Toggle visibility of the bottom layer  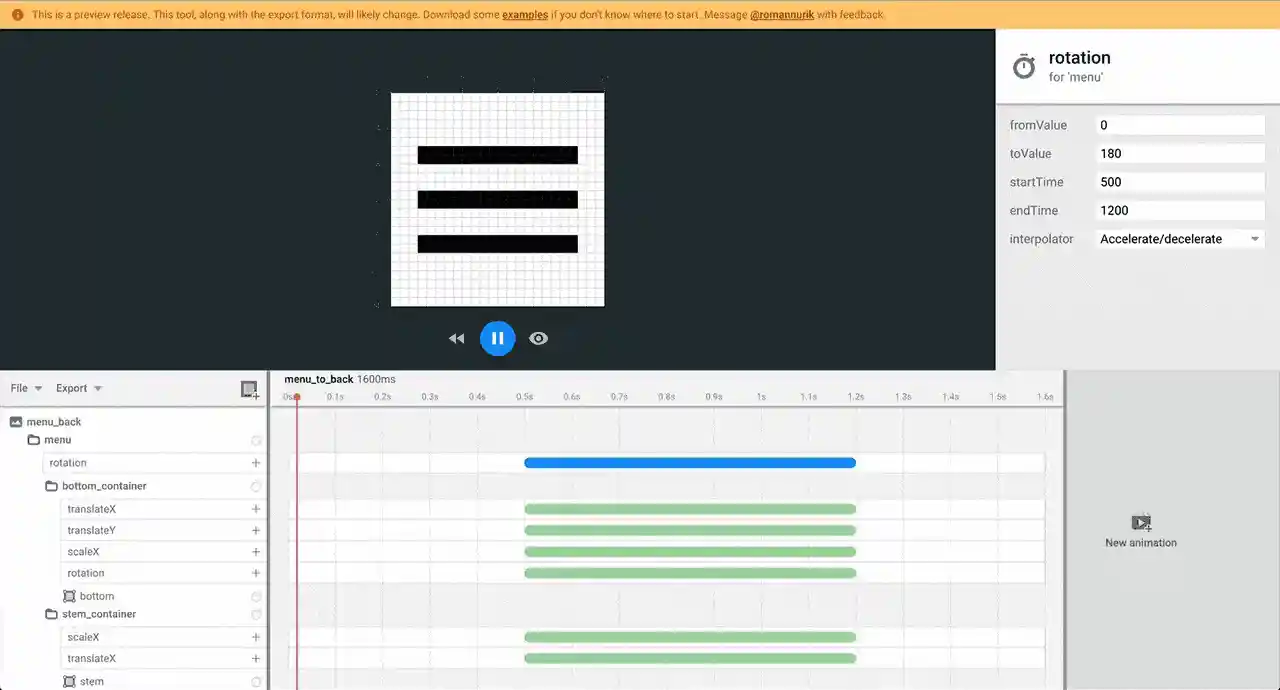click(x=256, y=595)
